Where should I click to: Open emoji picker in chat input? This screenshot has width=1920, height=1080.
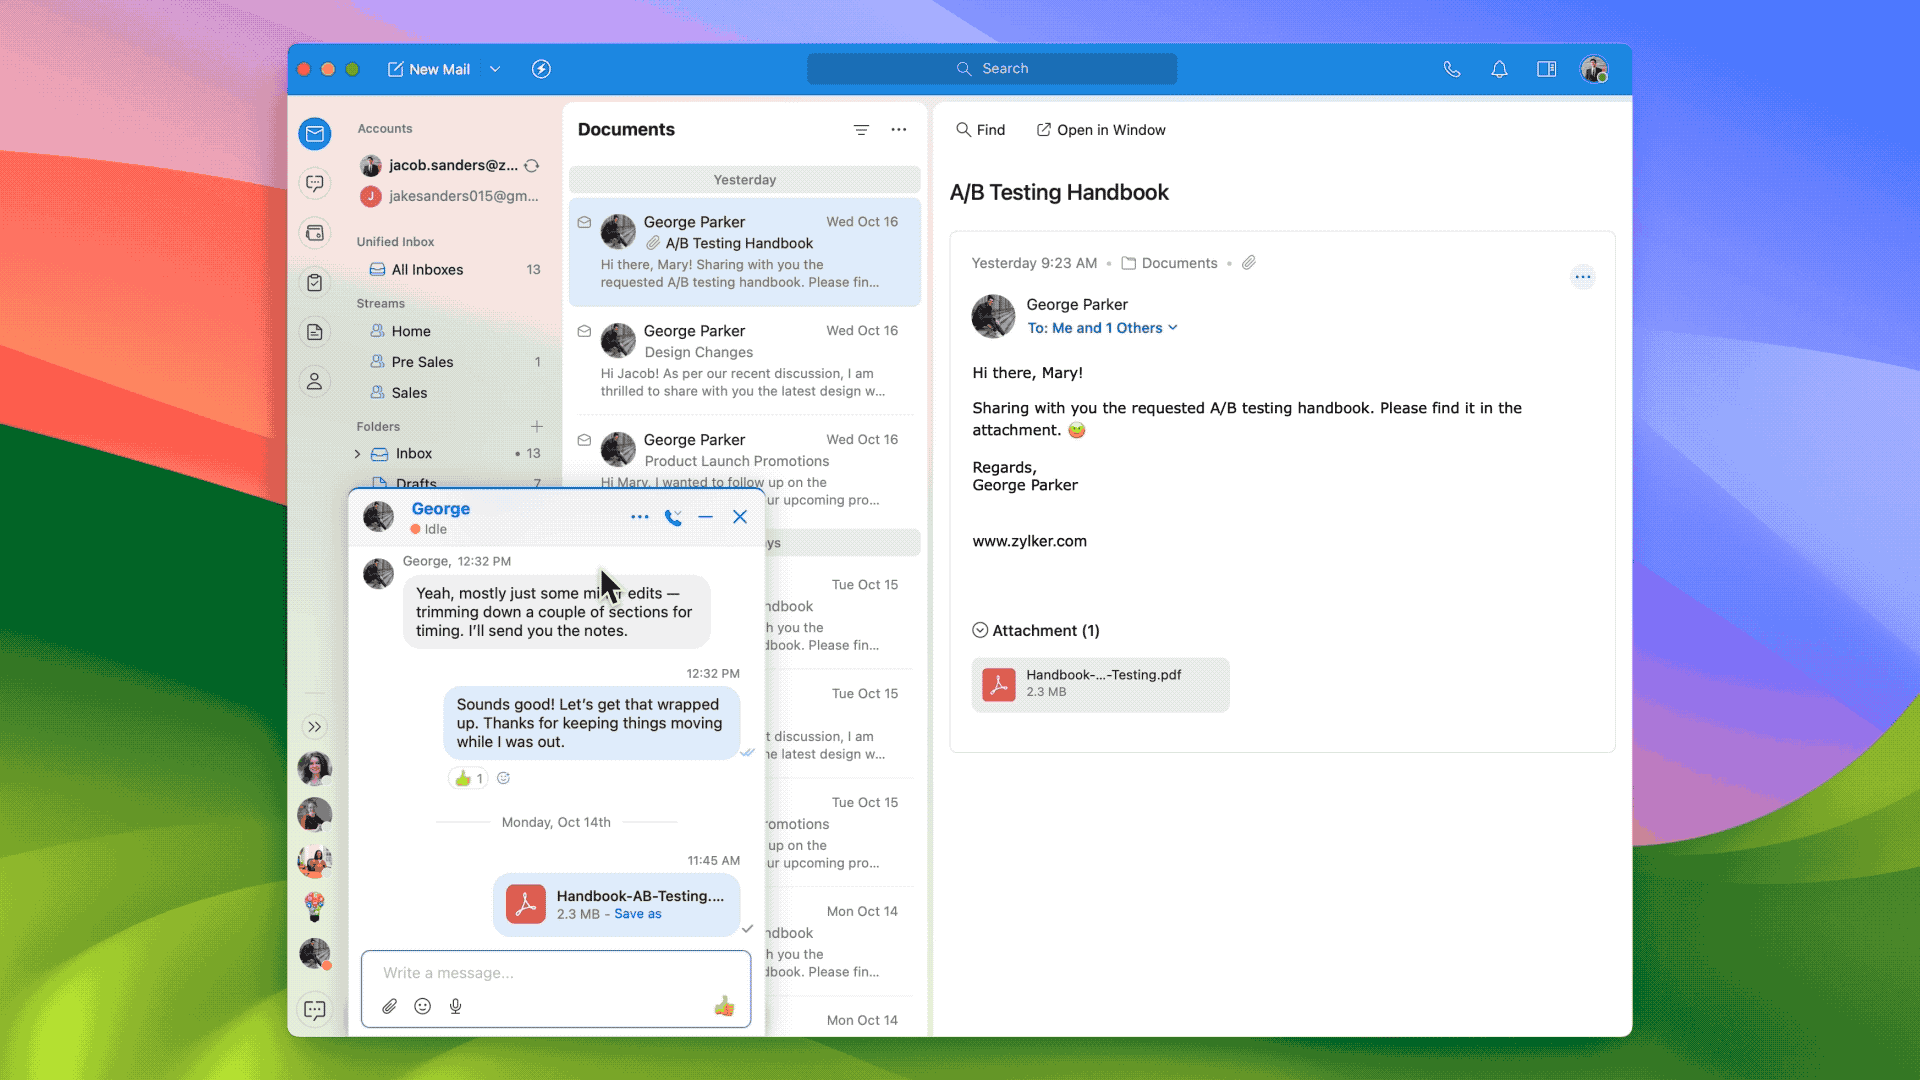423,1006
